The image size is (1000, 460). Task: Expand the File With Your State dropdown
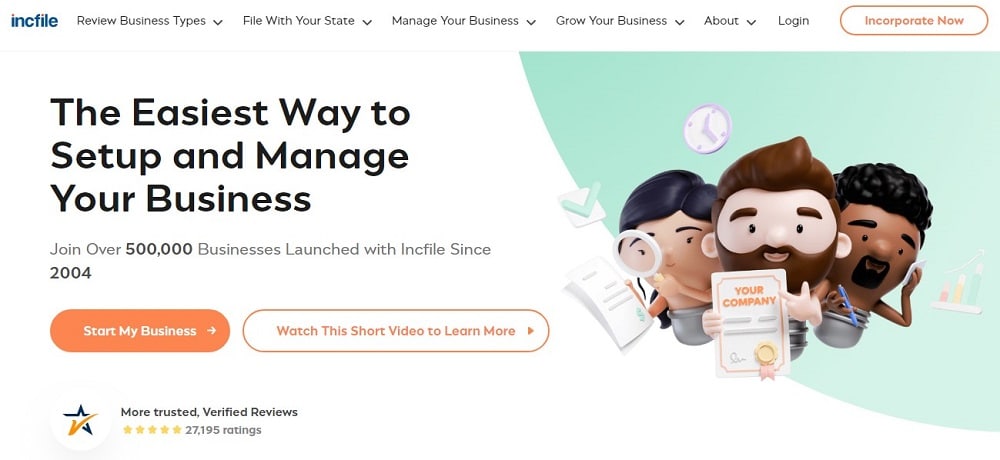[x=307, y=21]
